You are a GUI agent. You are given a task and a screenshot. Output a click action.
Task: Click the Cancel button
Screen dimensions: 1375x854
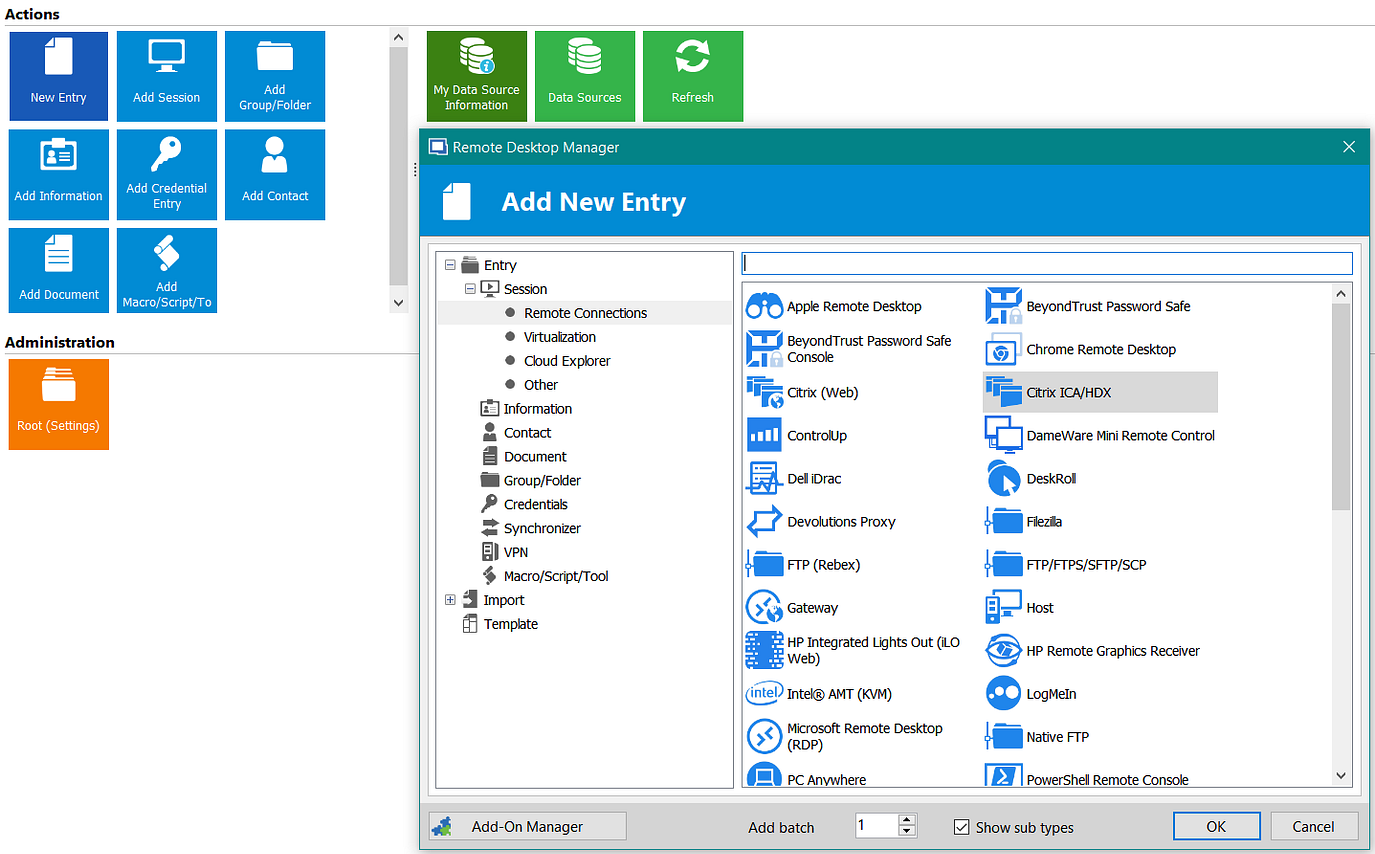tap(1314, 826)
